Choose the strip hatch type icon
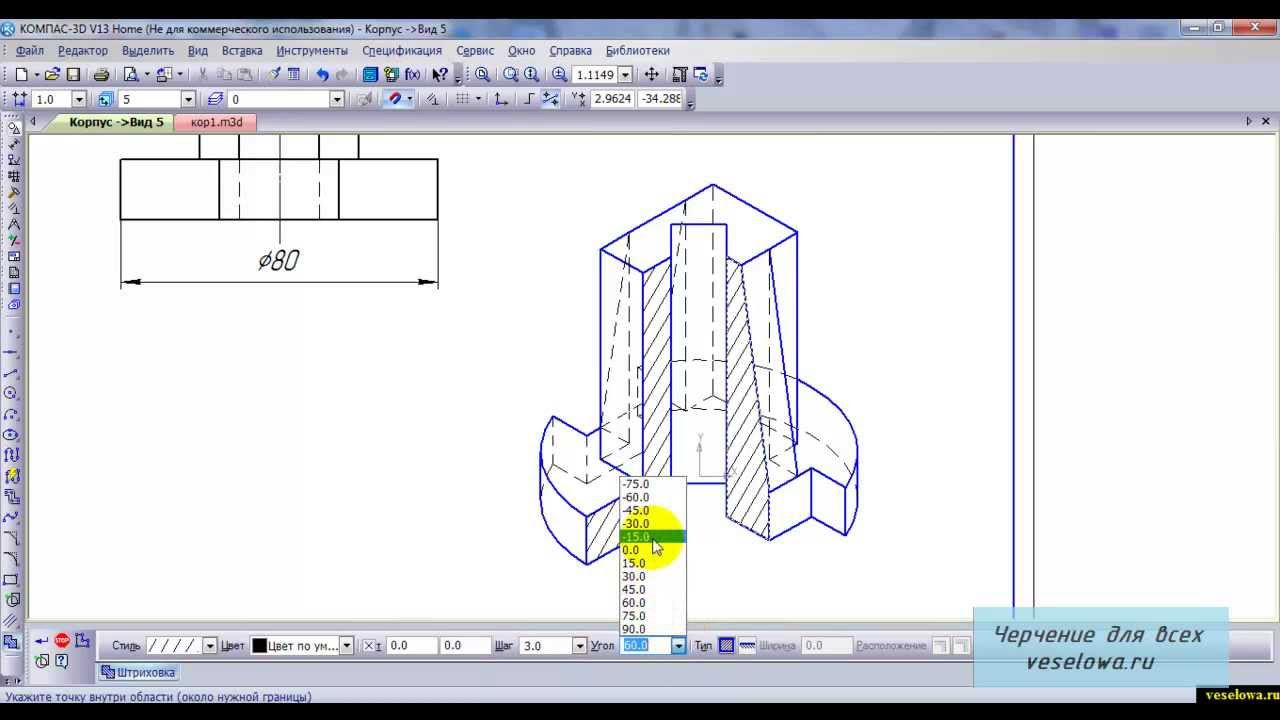This screenshot has width=1280, height=720. click(x=746, y=646)
